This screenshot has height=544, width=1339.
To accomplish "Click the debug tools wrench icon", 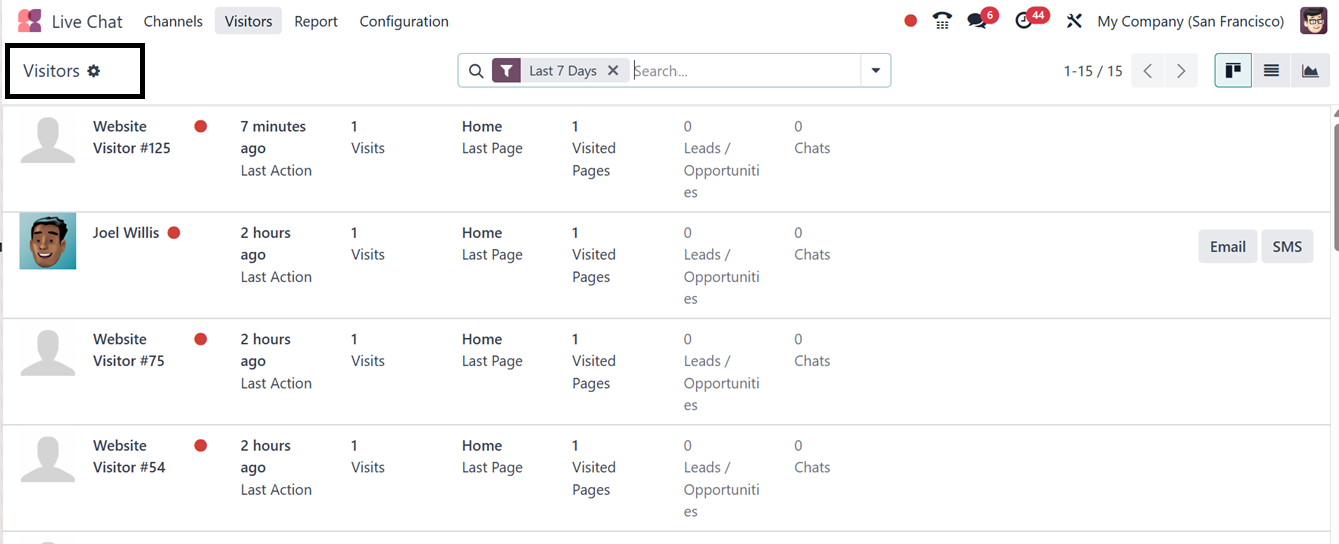I will [1075, 21].
